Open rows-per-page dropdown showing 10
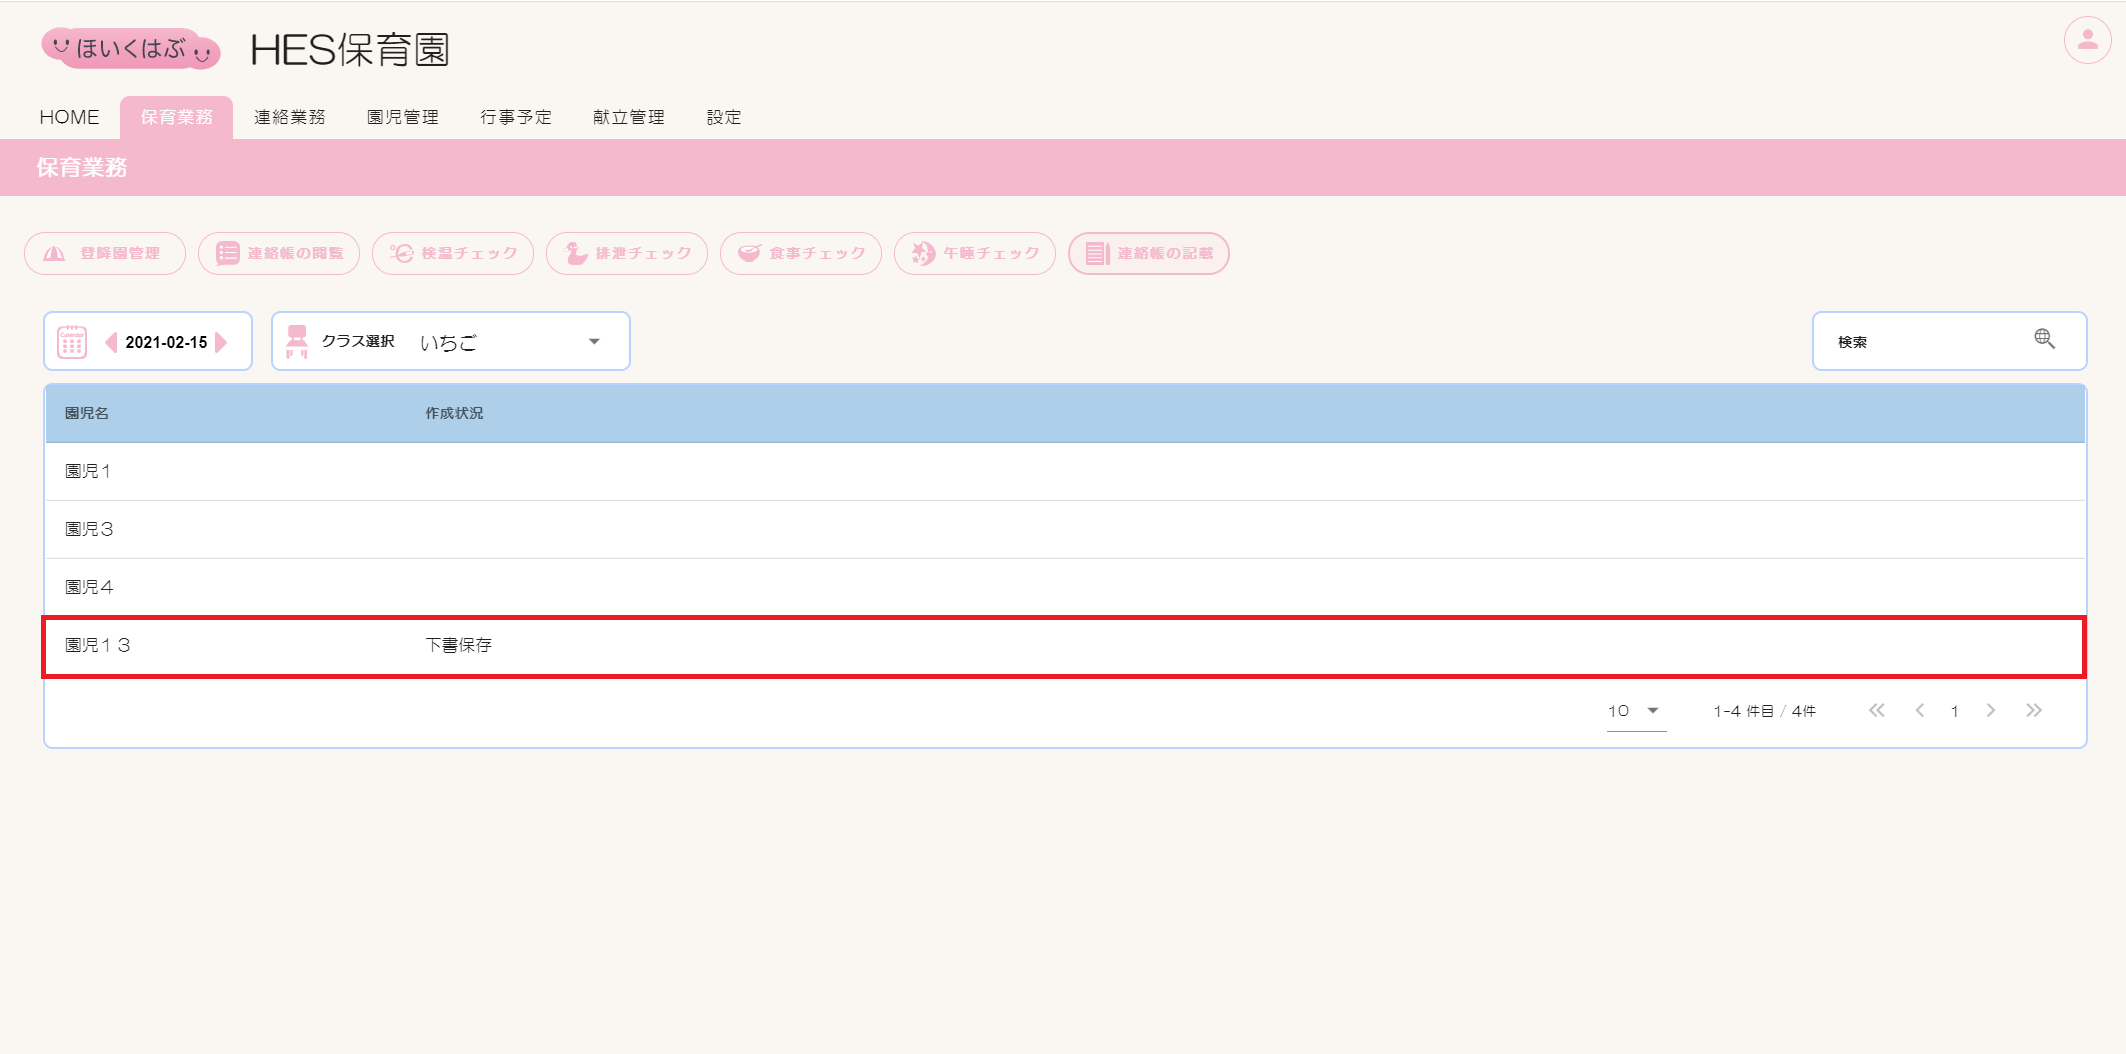The width and height of the screenshot is (2126, 1054). pos(1635,711)
